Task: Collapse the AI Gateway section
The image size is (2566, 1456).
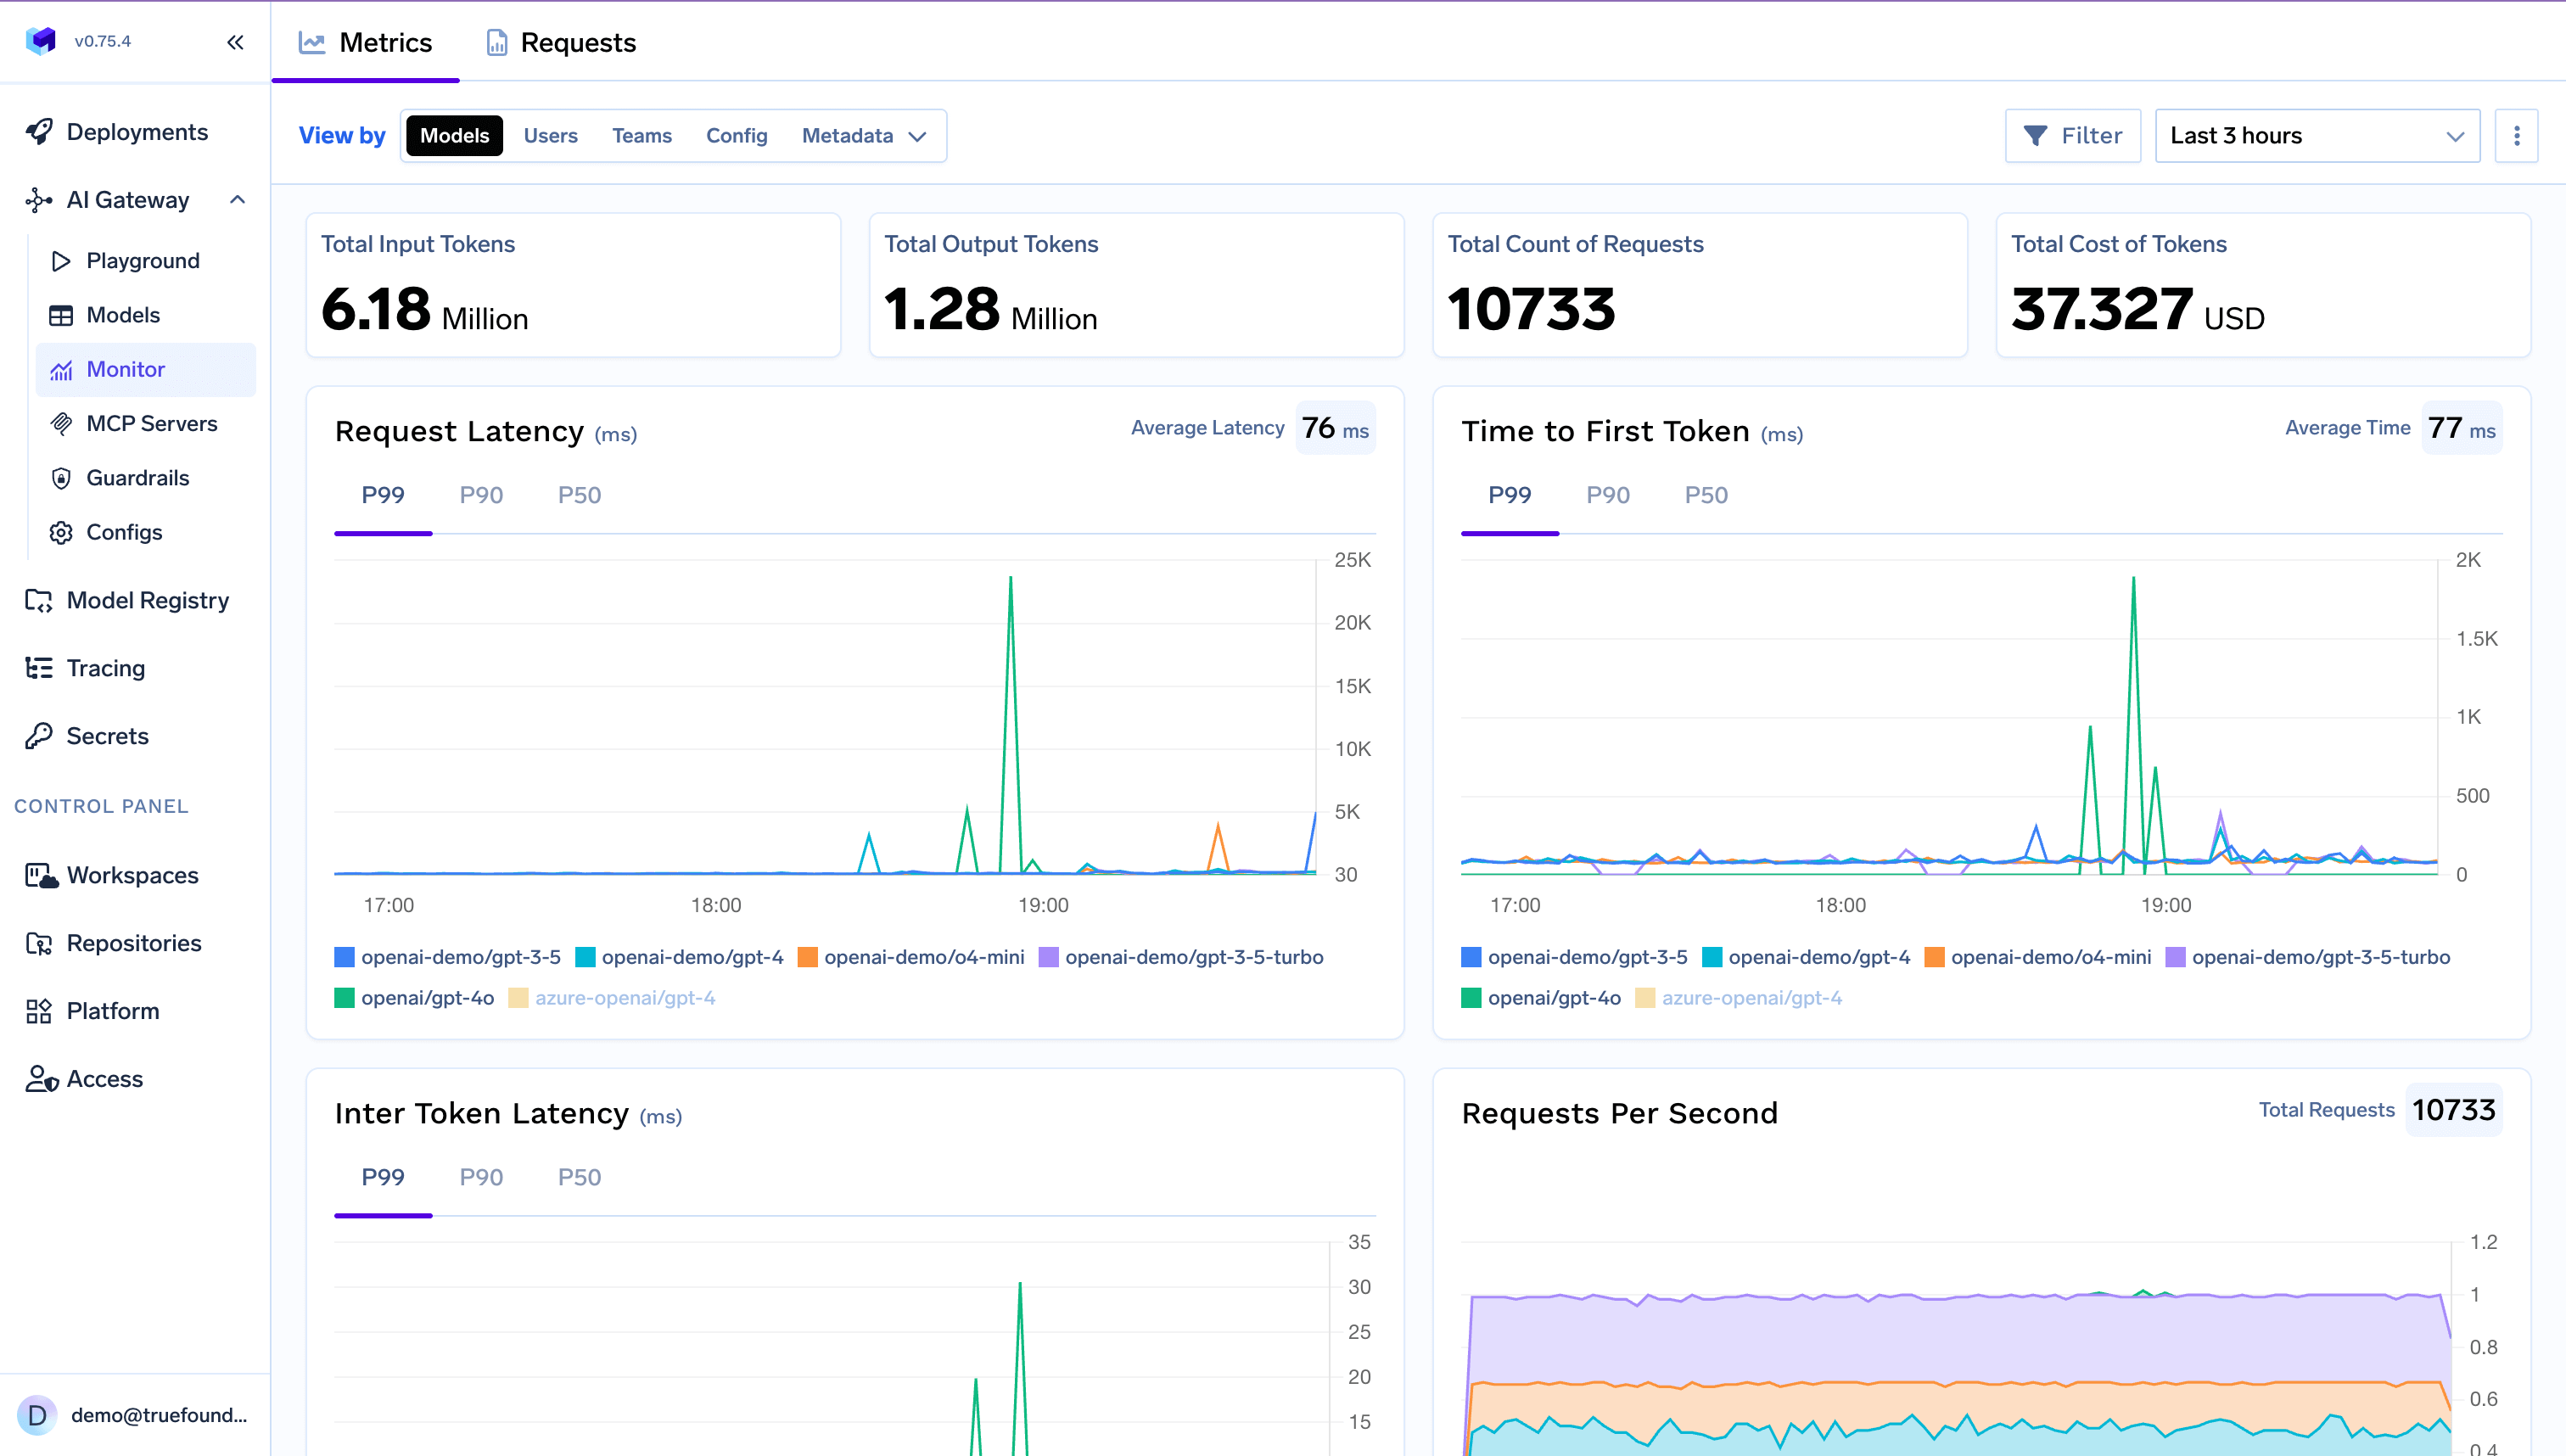Action: click(x=237, y=200)
